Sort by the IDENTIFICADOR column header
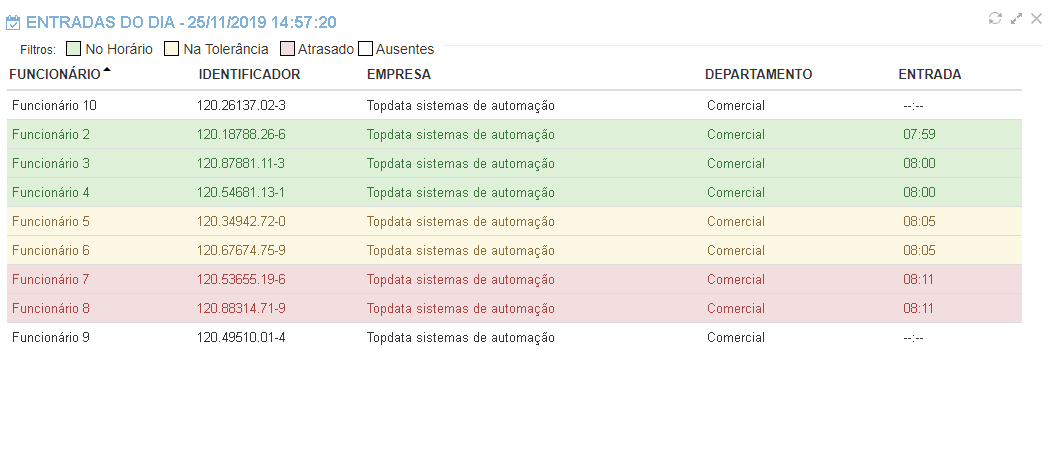Viewport: 1055px width, 460px height. 249,74
